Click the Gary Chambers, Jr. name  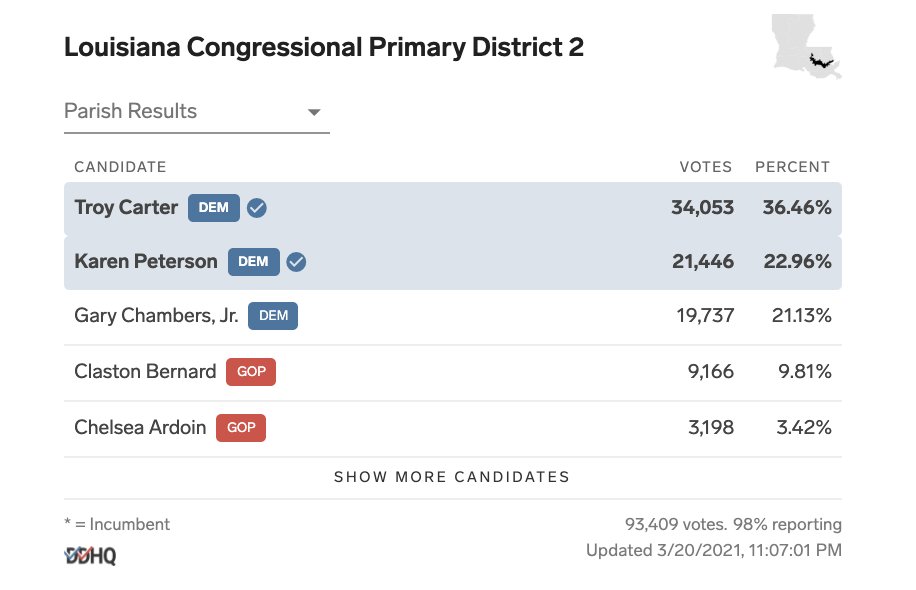157,316
